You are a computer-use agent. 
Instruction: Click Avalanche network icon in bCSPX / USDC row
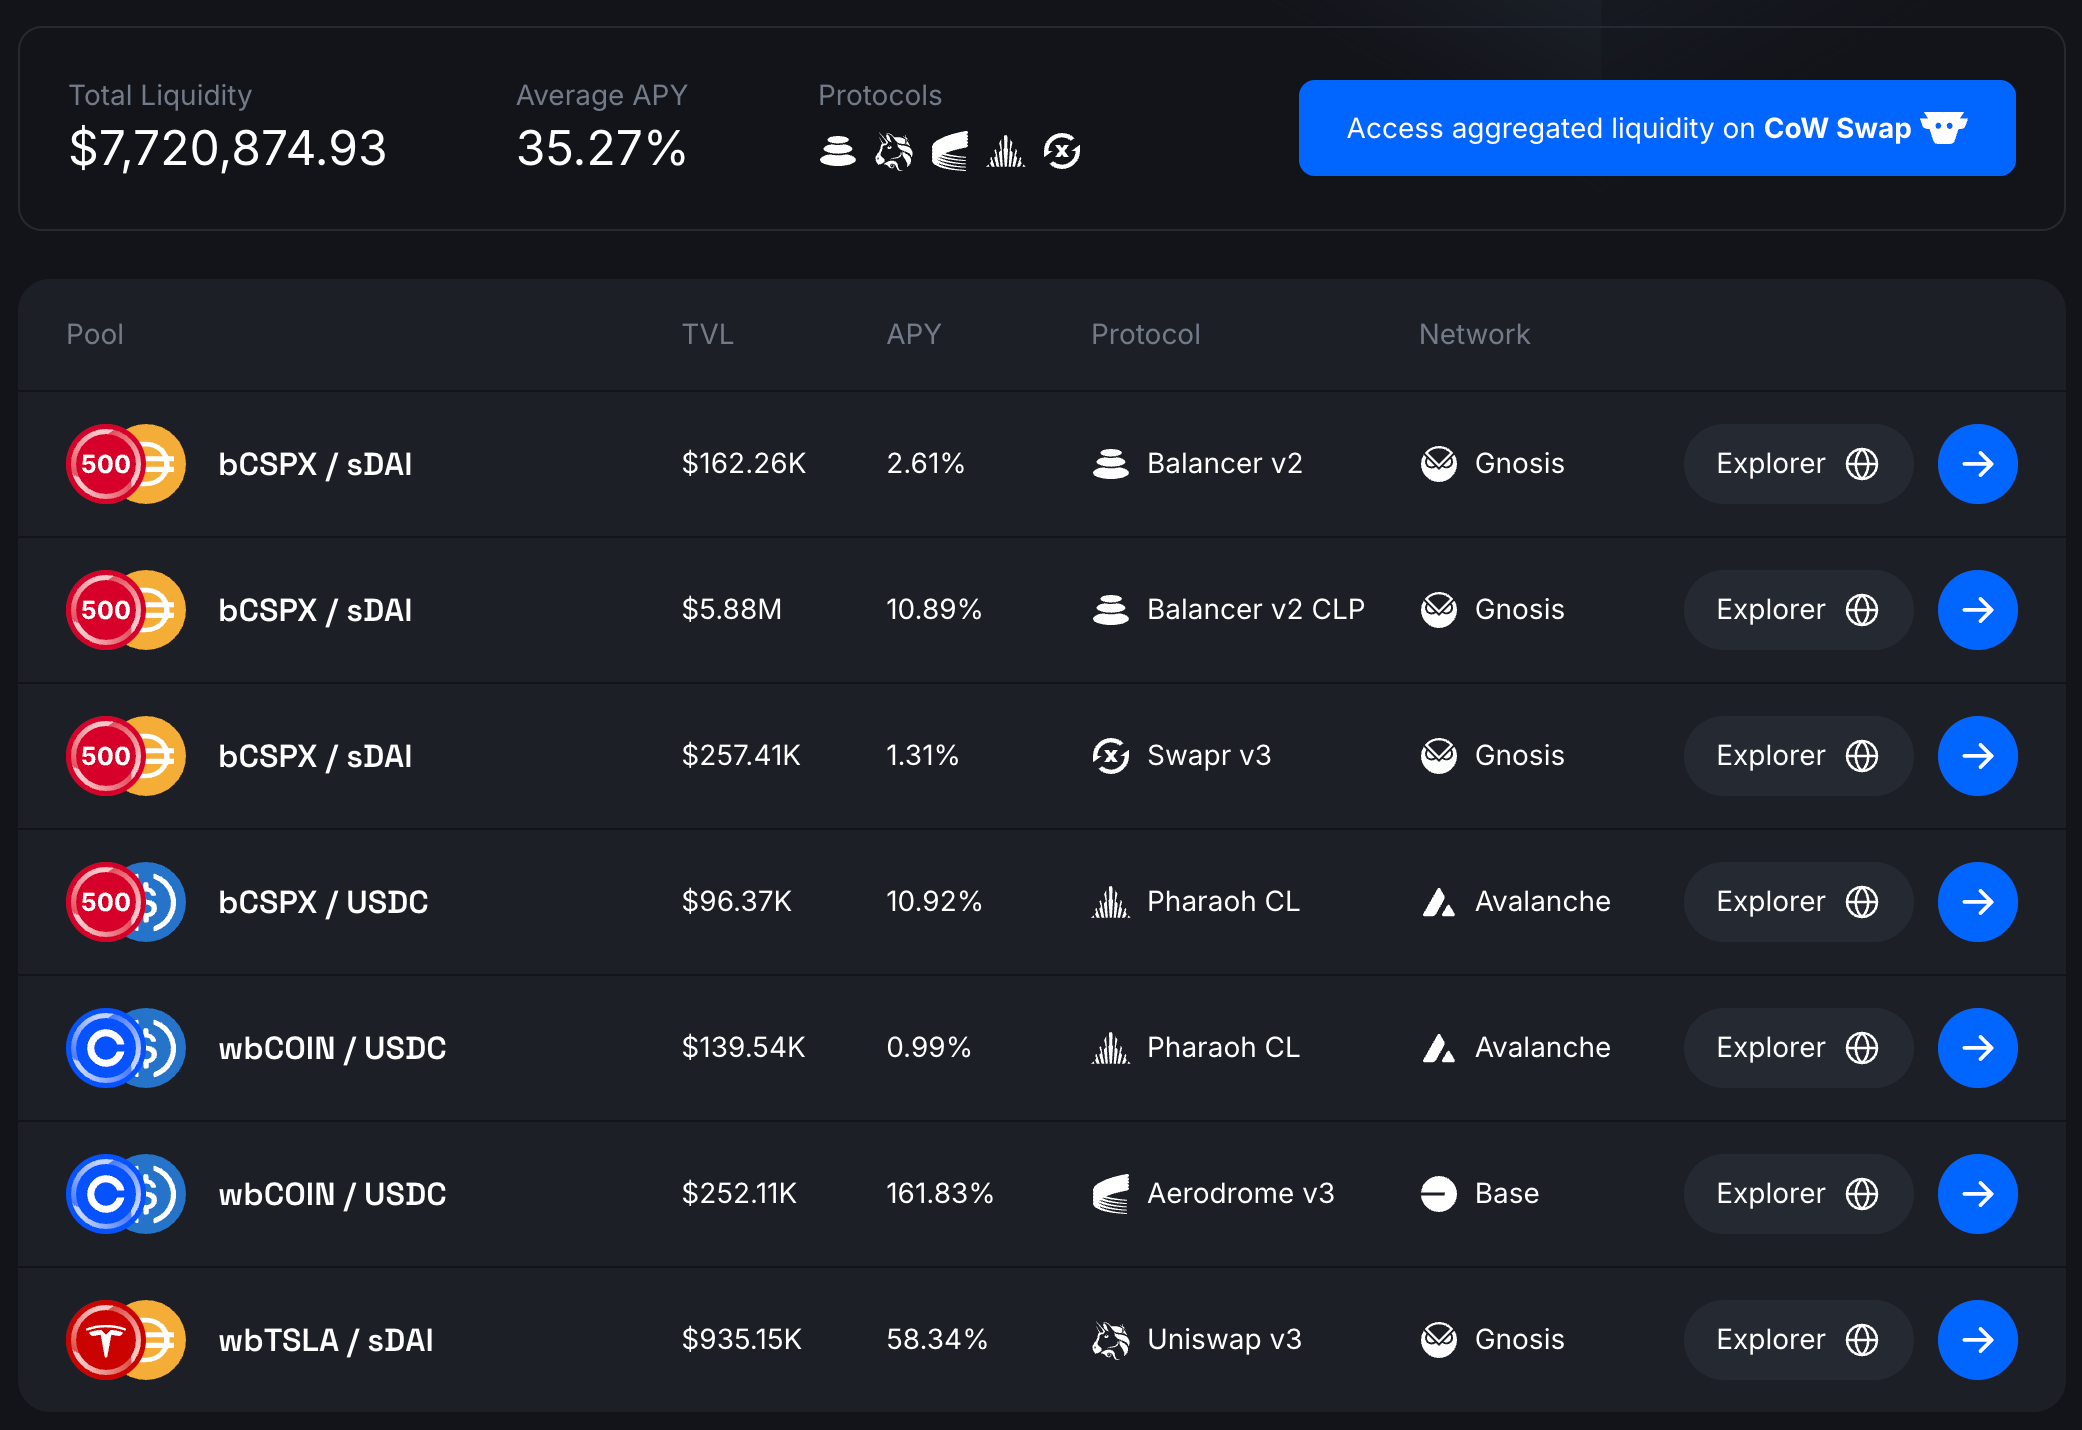pyautogui.click(x=1439, y=902)
